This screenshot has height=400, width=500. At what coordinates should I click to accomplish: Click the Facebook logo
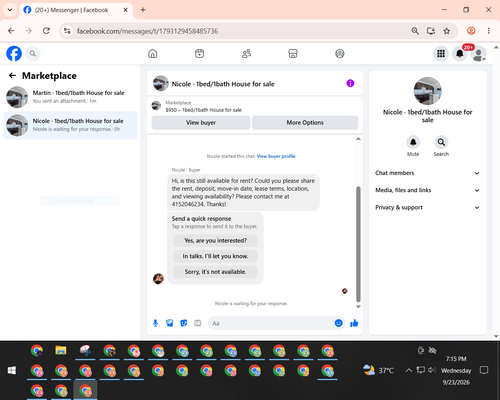[14, 53]
